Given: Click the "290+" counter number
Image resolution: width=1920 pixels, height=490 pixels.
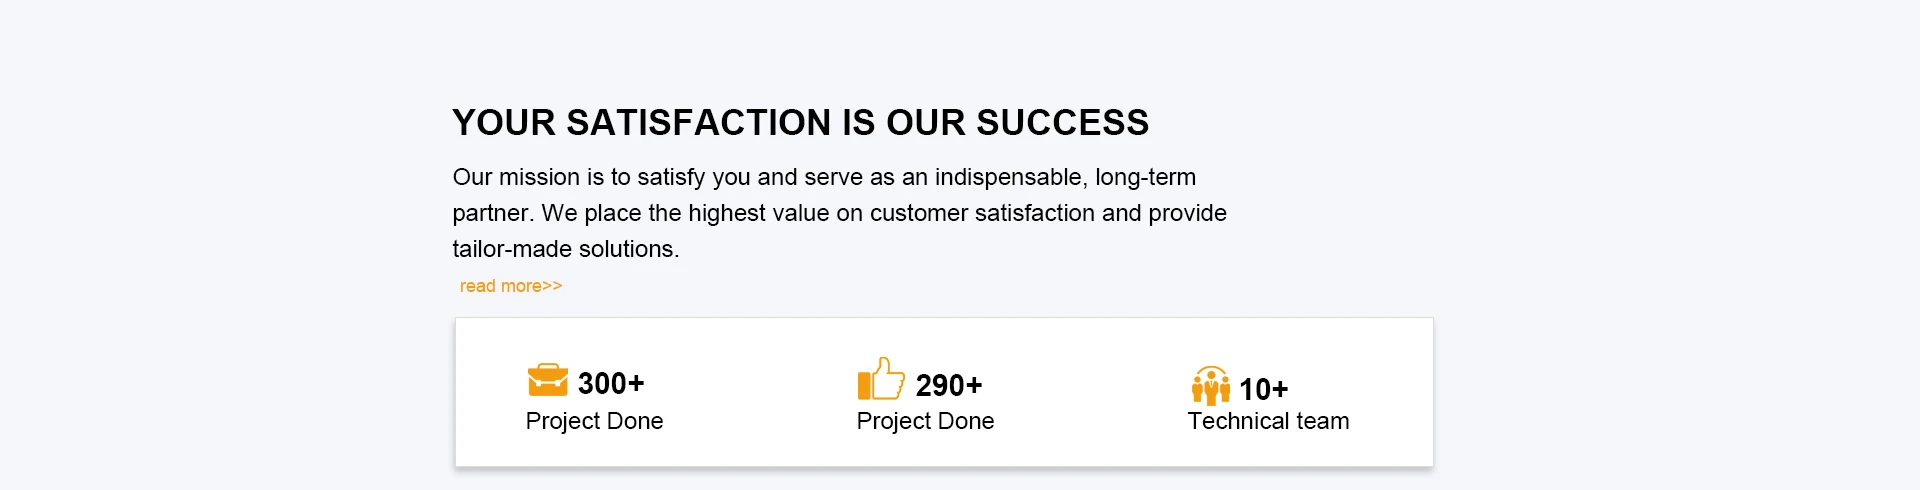Looking at the screenshot, I should coord(949,385).
